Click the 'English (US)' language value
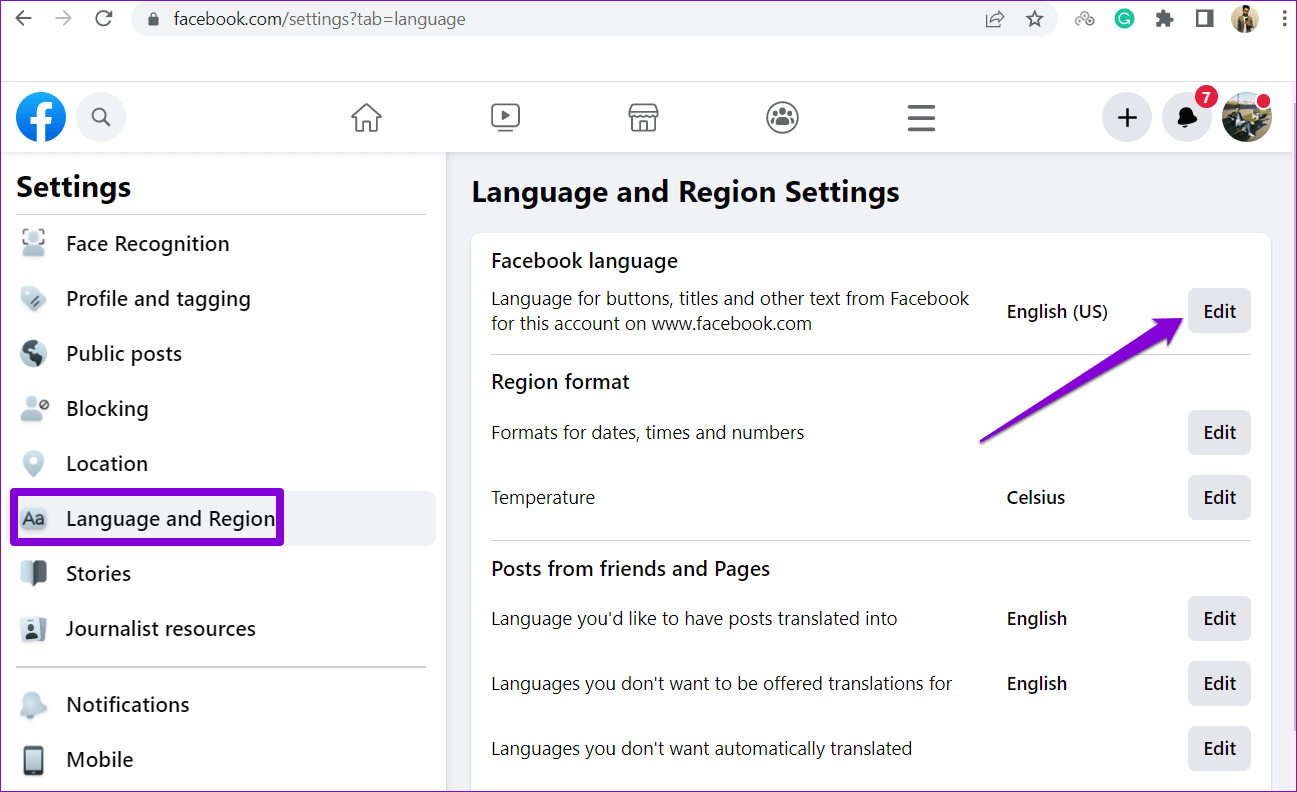The height and width of the screenshot is (792, 1297). [1057, 312]
